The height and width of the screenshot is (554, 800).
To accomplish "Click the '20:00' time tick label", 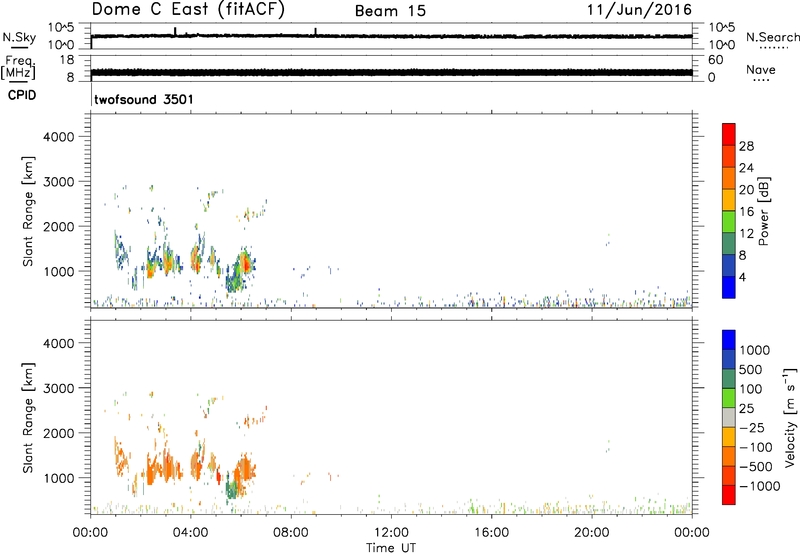I will [592, 533].
